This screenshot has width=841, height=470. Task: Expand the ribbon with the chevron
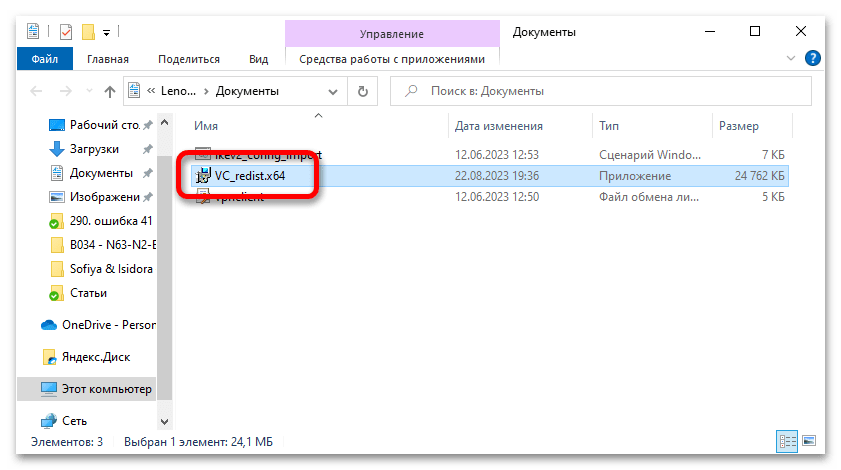pyautogui.click(x=791, y=58)
